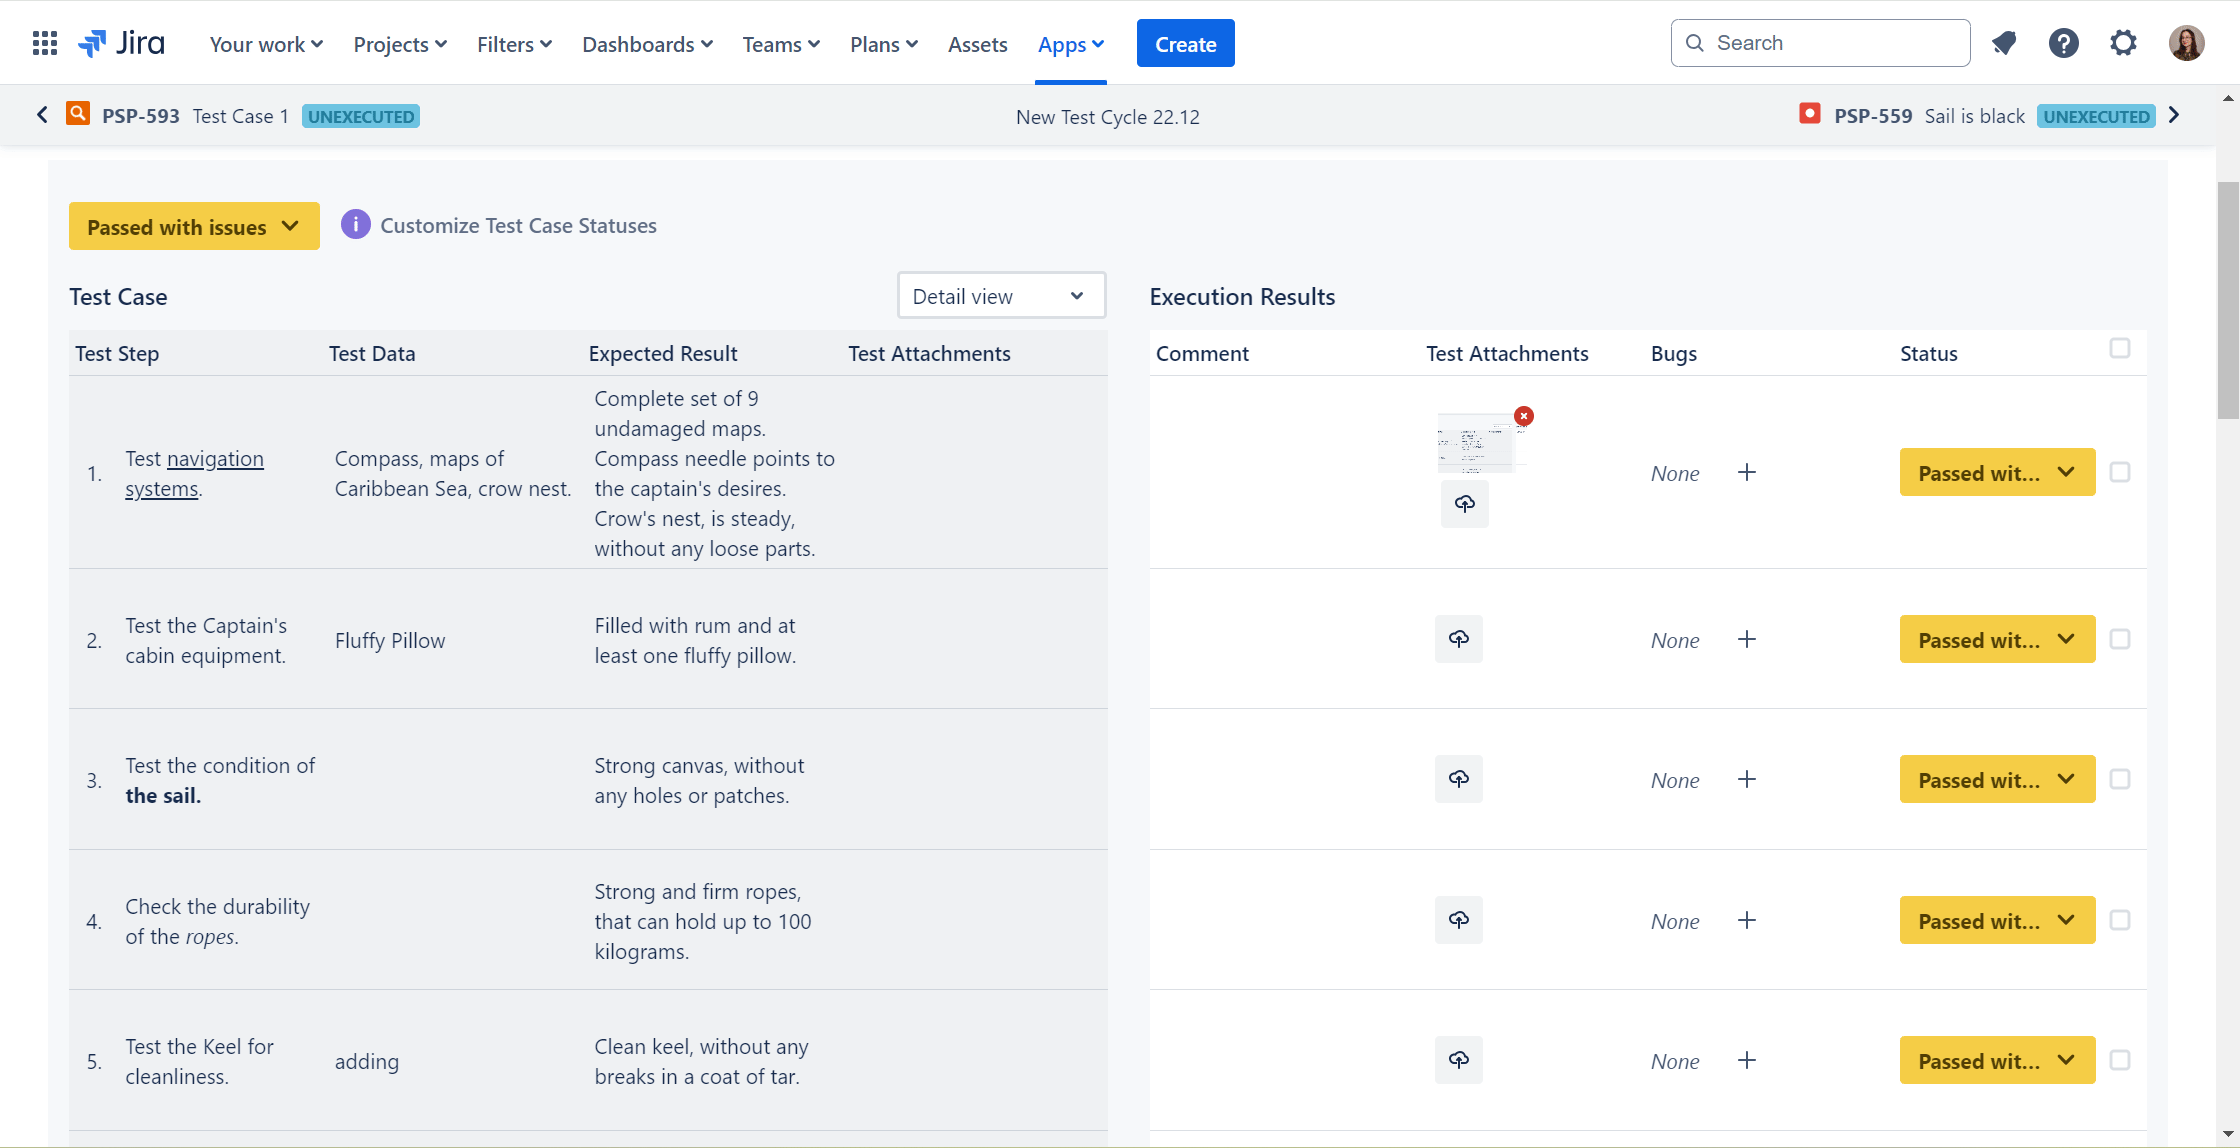Screen dimensions: 2240x1148
Task: Open the Projects menu
Action: 400,44
